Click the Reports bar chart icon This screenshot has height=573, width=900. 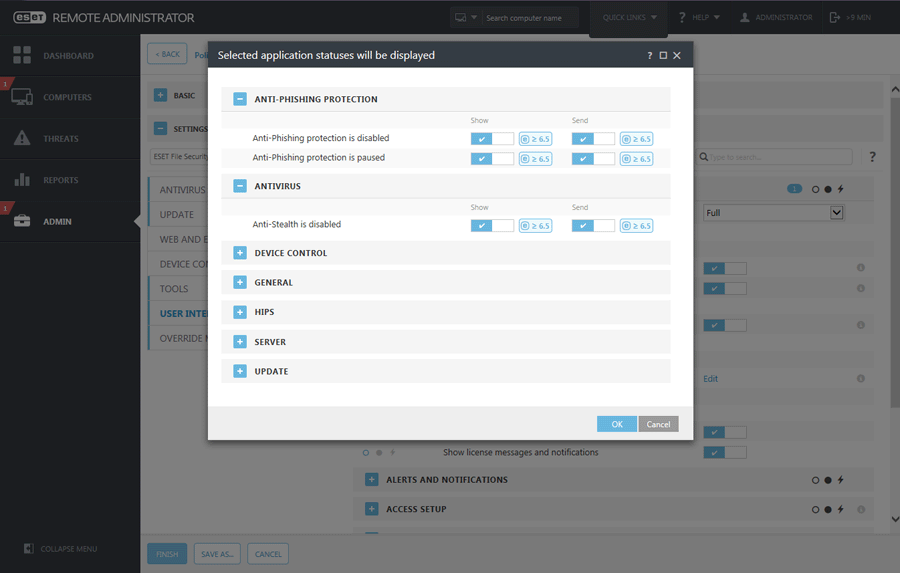[22, 180]
